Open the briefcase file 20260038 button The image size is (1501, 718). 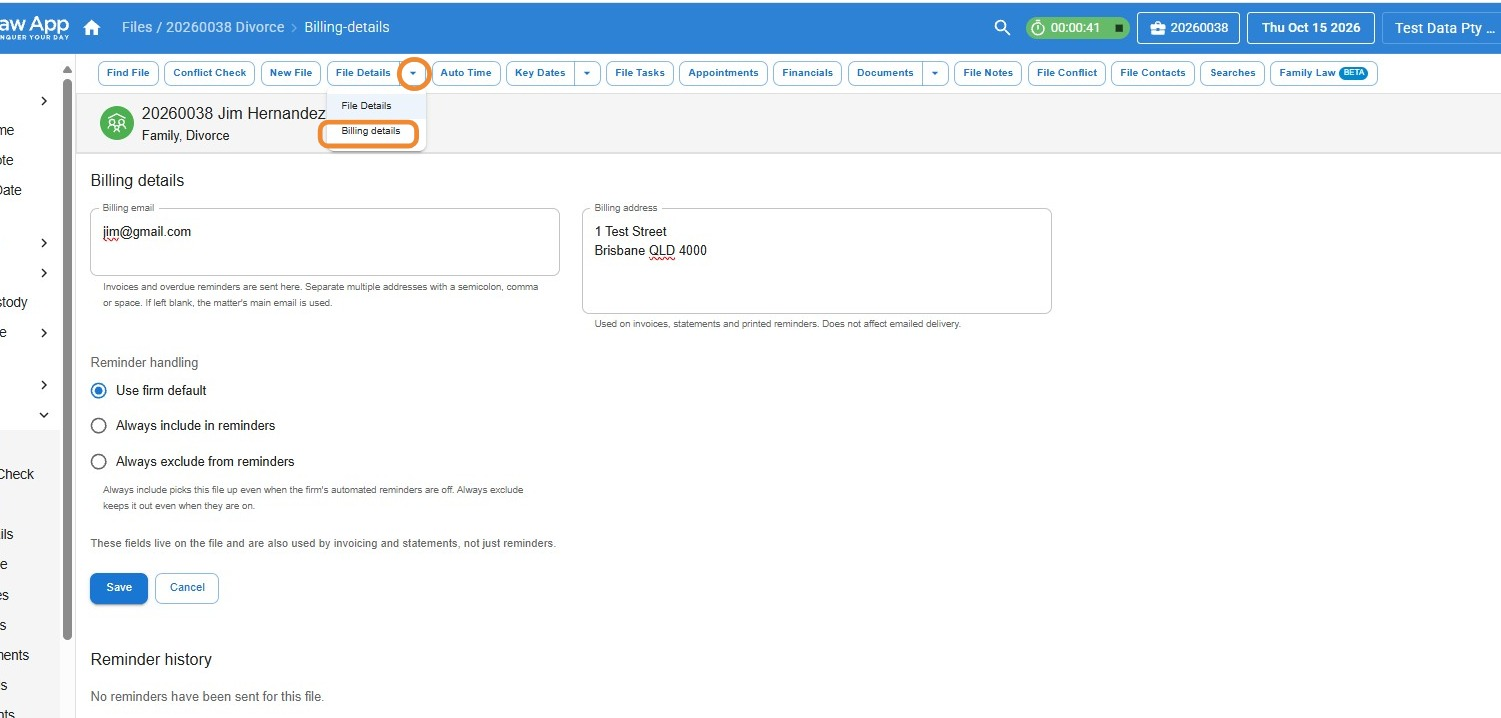[x=1189, y=28]
